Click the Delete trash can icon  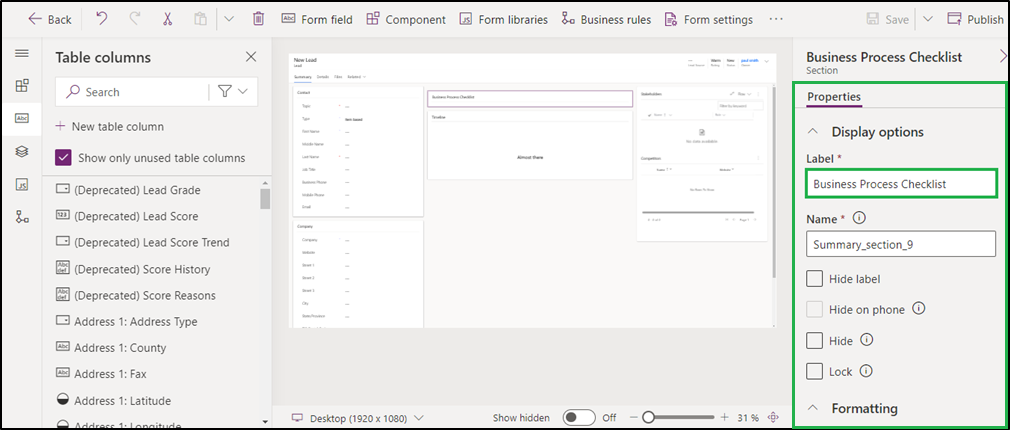pyautogui.click(x=258, y=19)
